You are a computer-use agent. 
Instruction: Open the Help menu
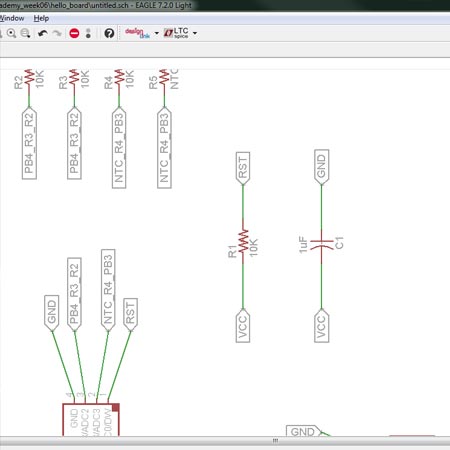click(41, 18)
